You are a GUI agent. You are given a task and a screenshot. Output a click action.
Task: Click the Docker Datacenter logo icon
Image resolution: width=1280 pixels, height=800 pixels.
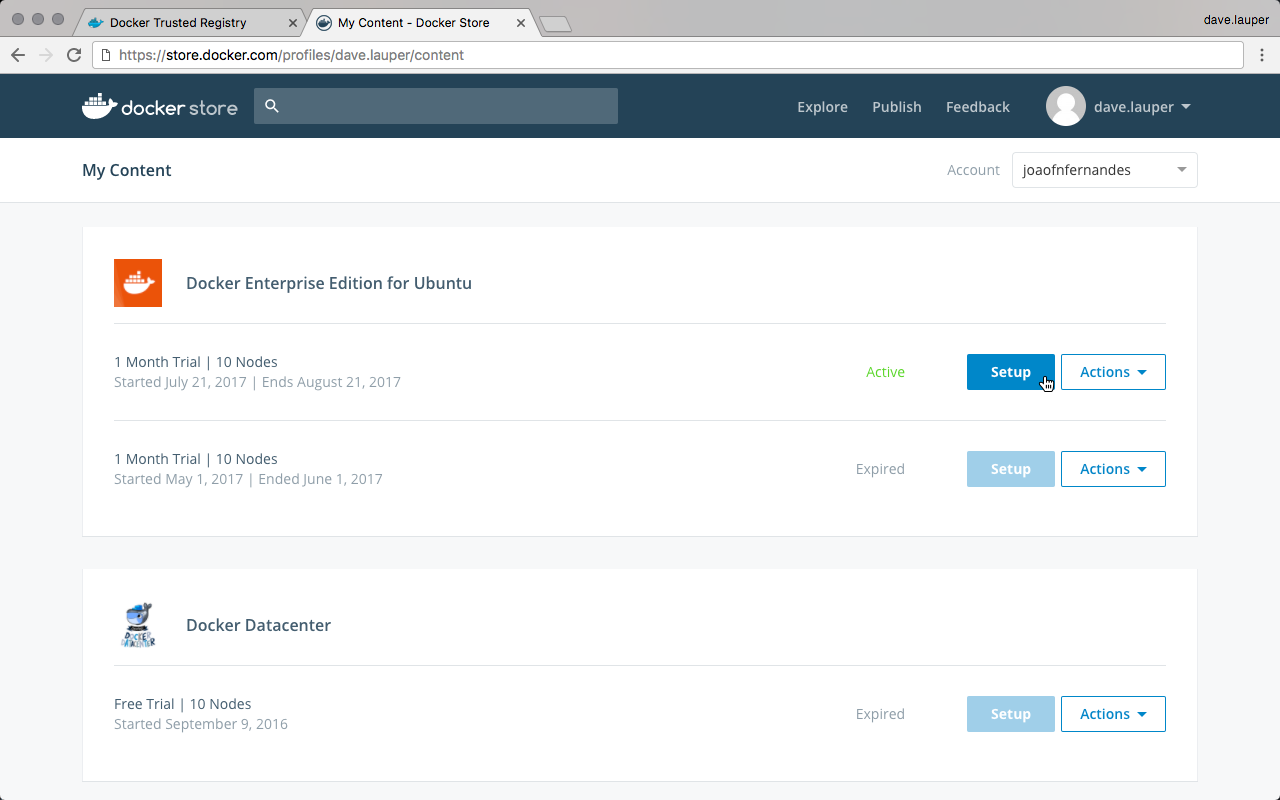(138, 625)
